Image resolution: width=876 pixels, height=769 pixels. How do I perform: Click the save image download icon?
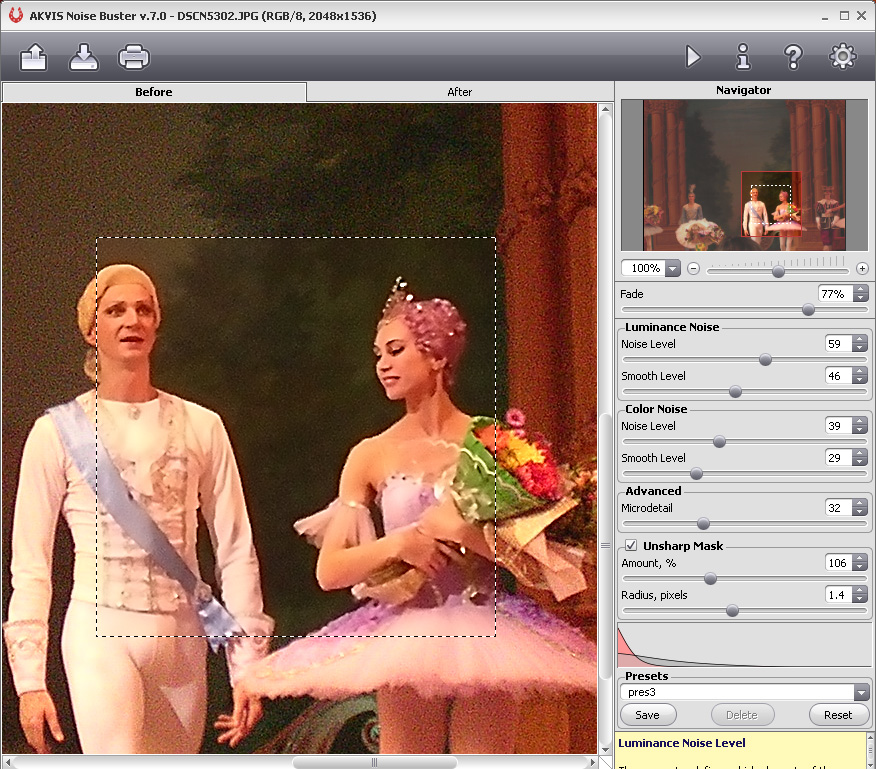(84, 57)
